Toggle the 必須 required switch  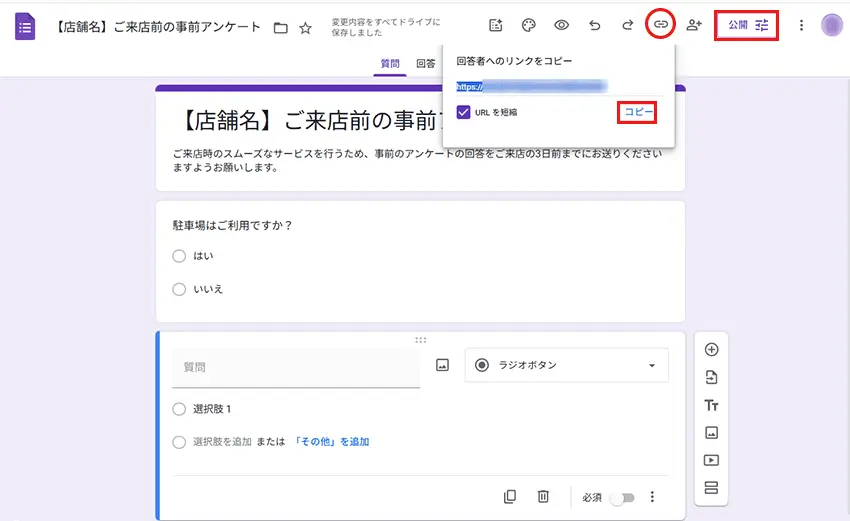click(621, 497)
